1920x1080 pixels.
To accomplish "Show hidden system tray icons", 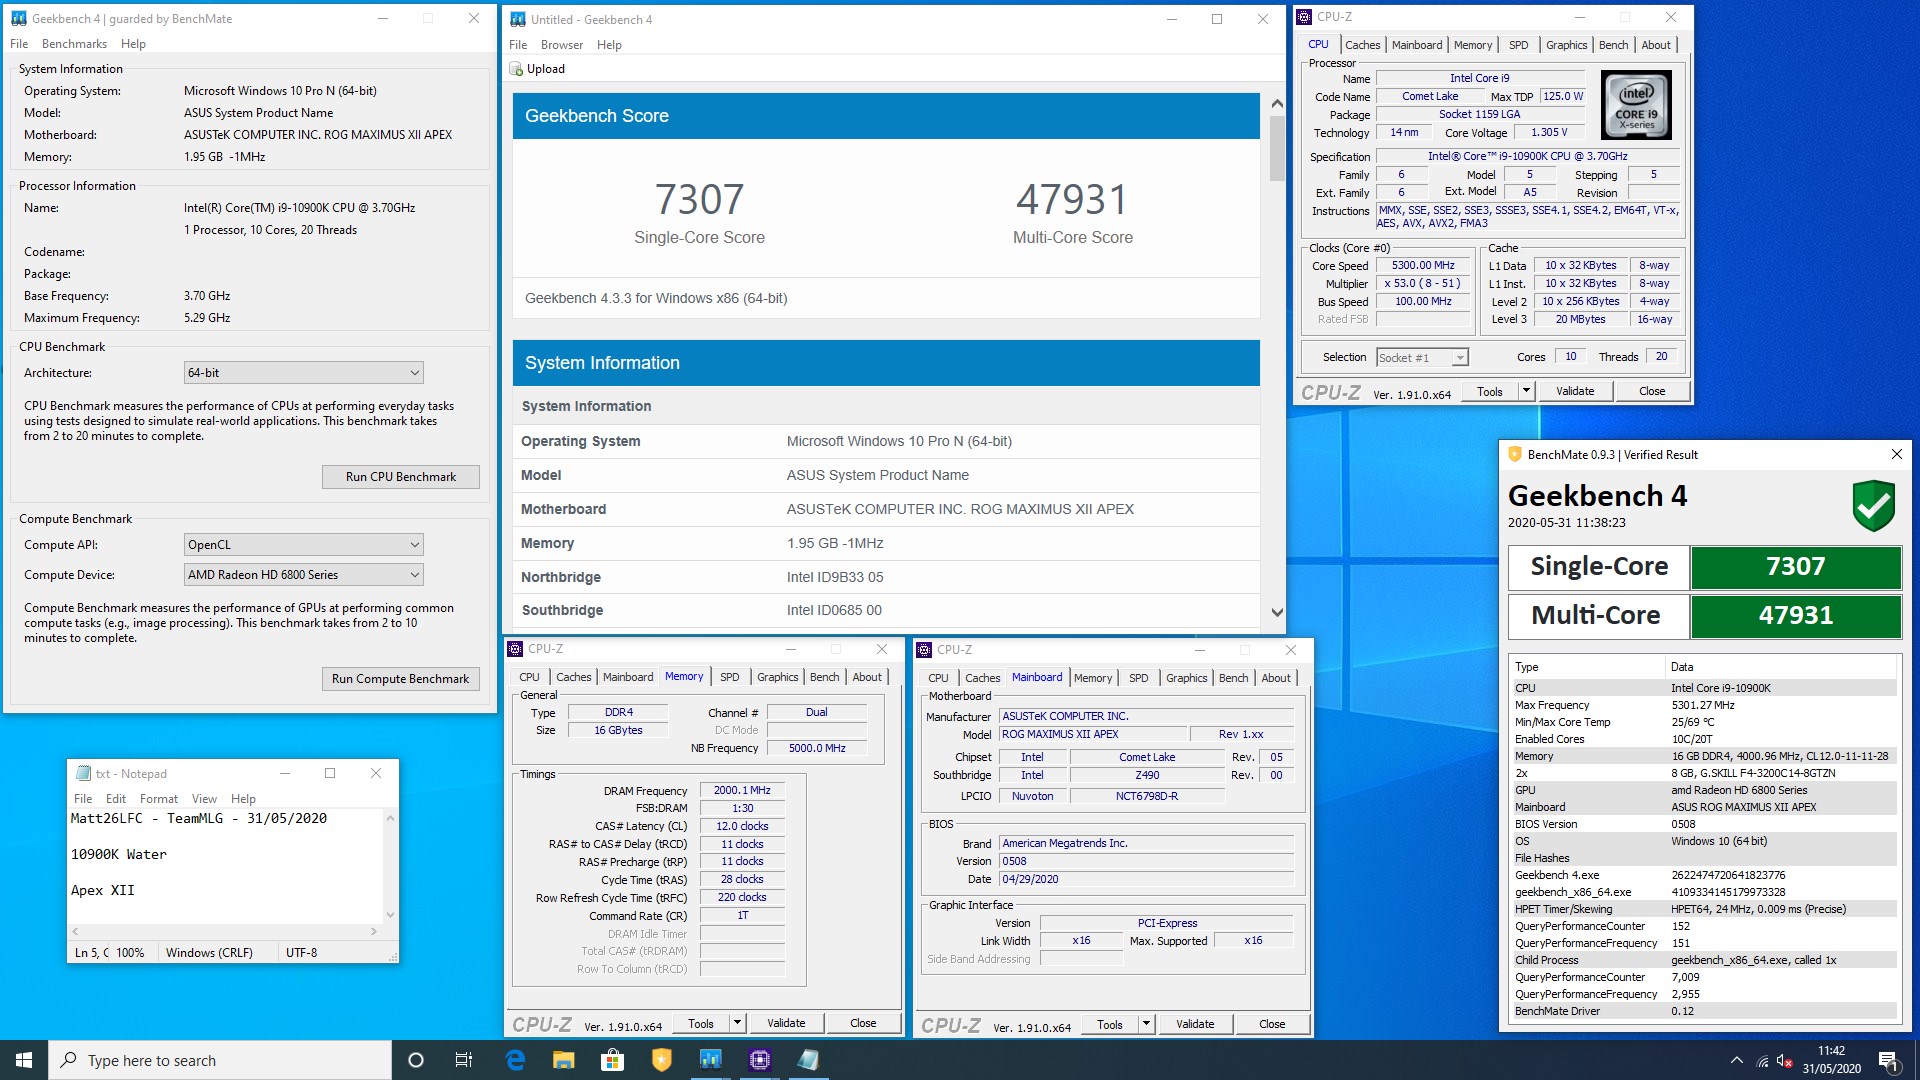I will pos(1736,1060).
